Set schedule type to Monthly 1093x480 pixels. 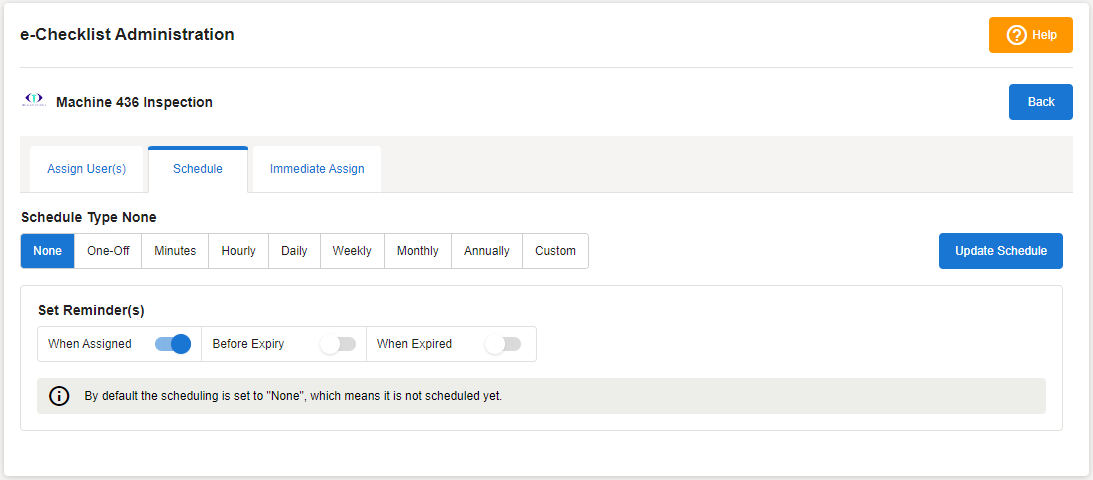tap(418, 251)
